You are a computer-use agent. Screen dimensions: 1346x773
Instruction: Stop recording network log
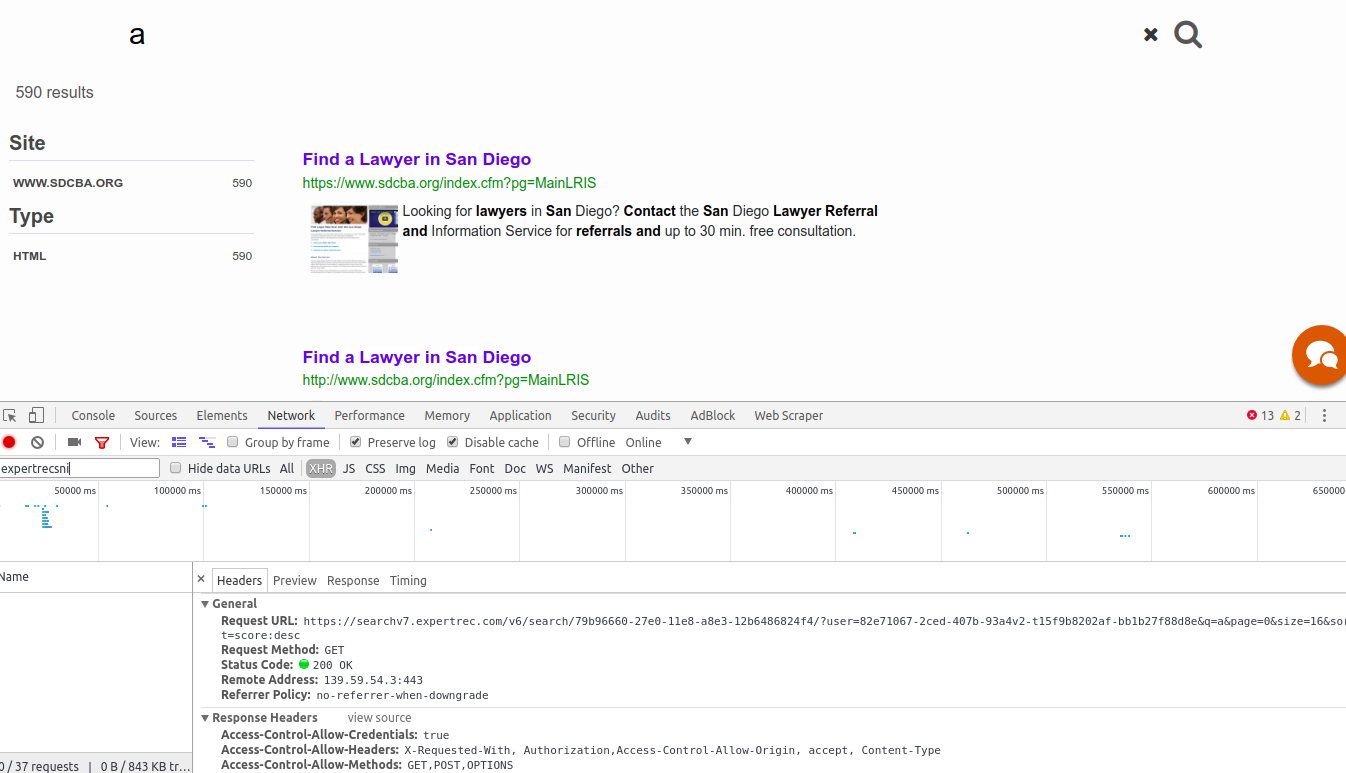10,441
